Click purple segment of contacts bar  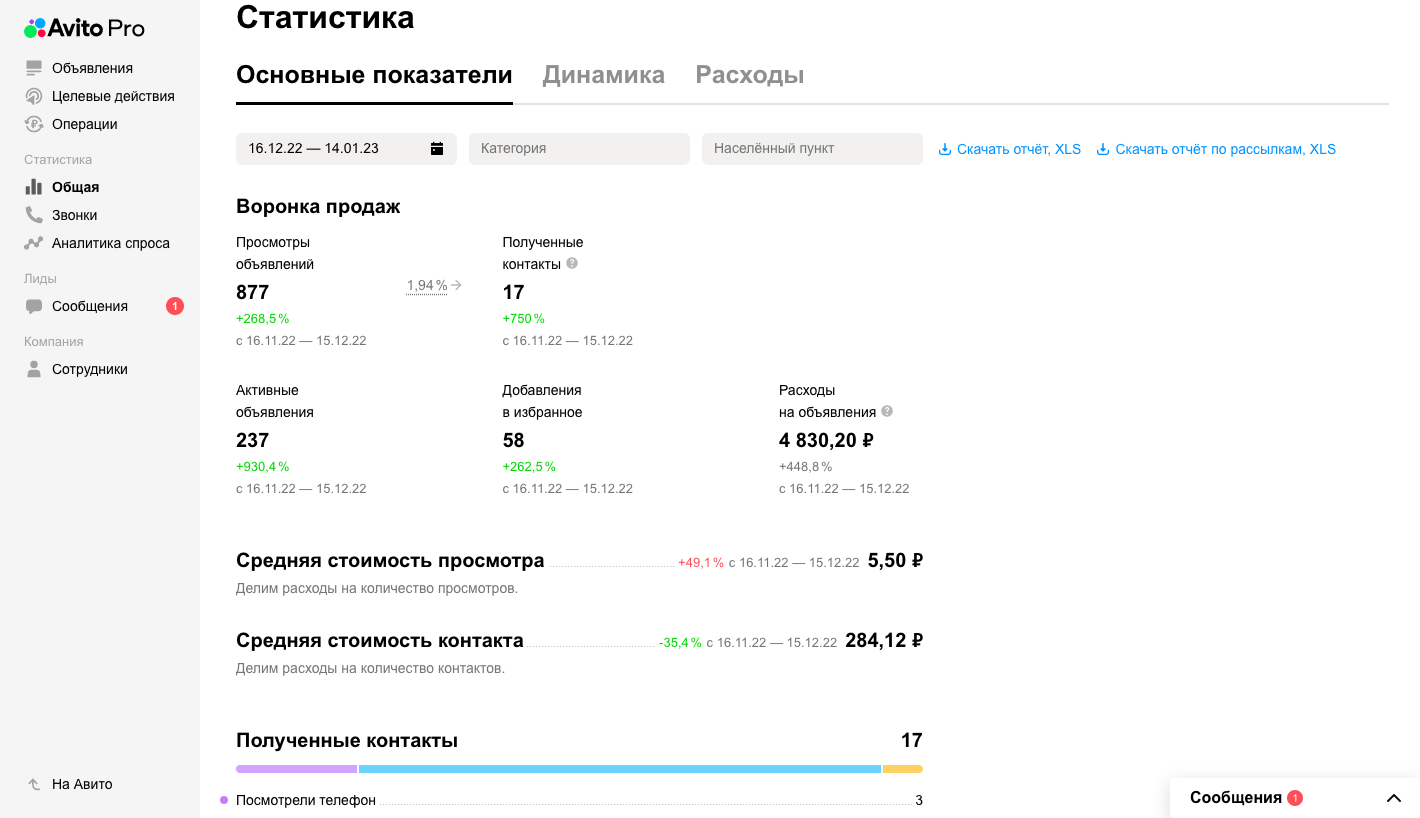296,769
